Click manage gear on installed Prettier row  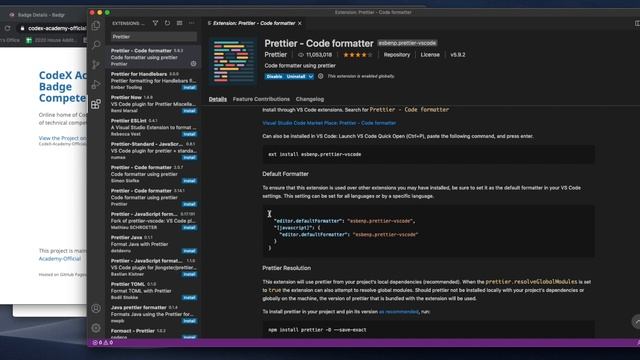193,64
